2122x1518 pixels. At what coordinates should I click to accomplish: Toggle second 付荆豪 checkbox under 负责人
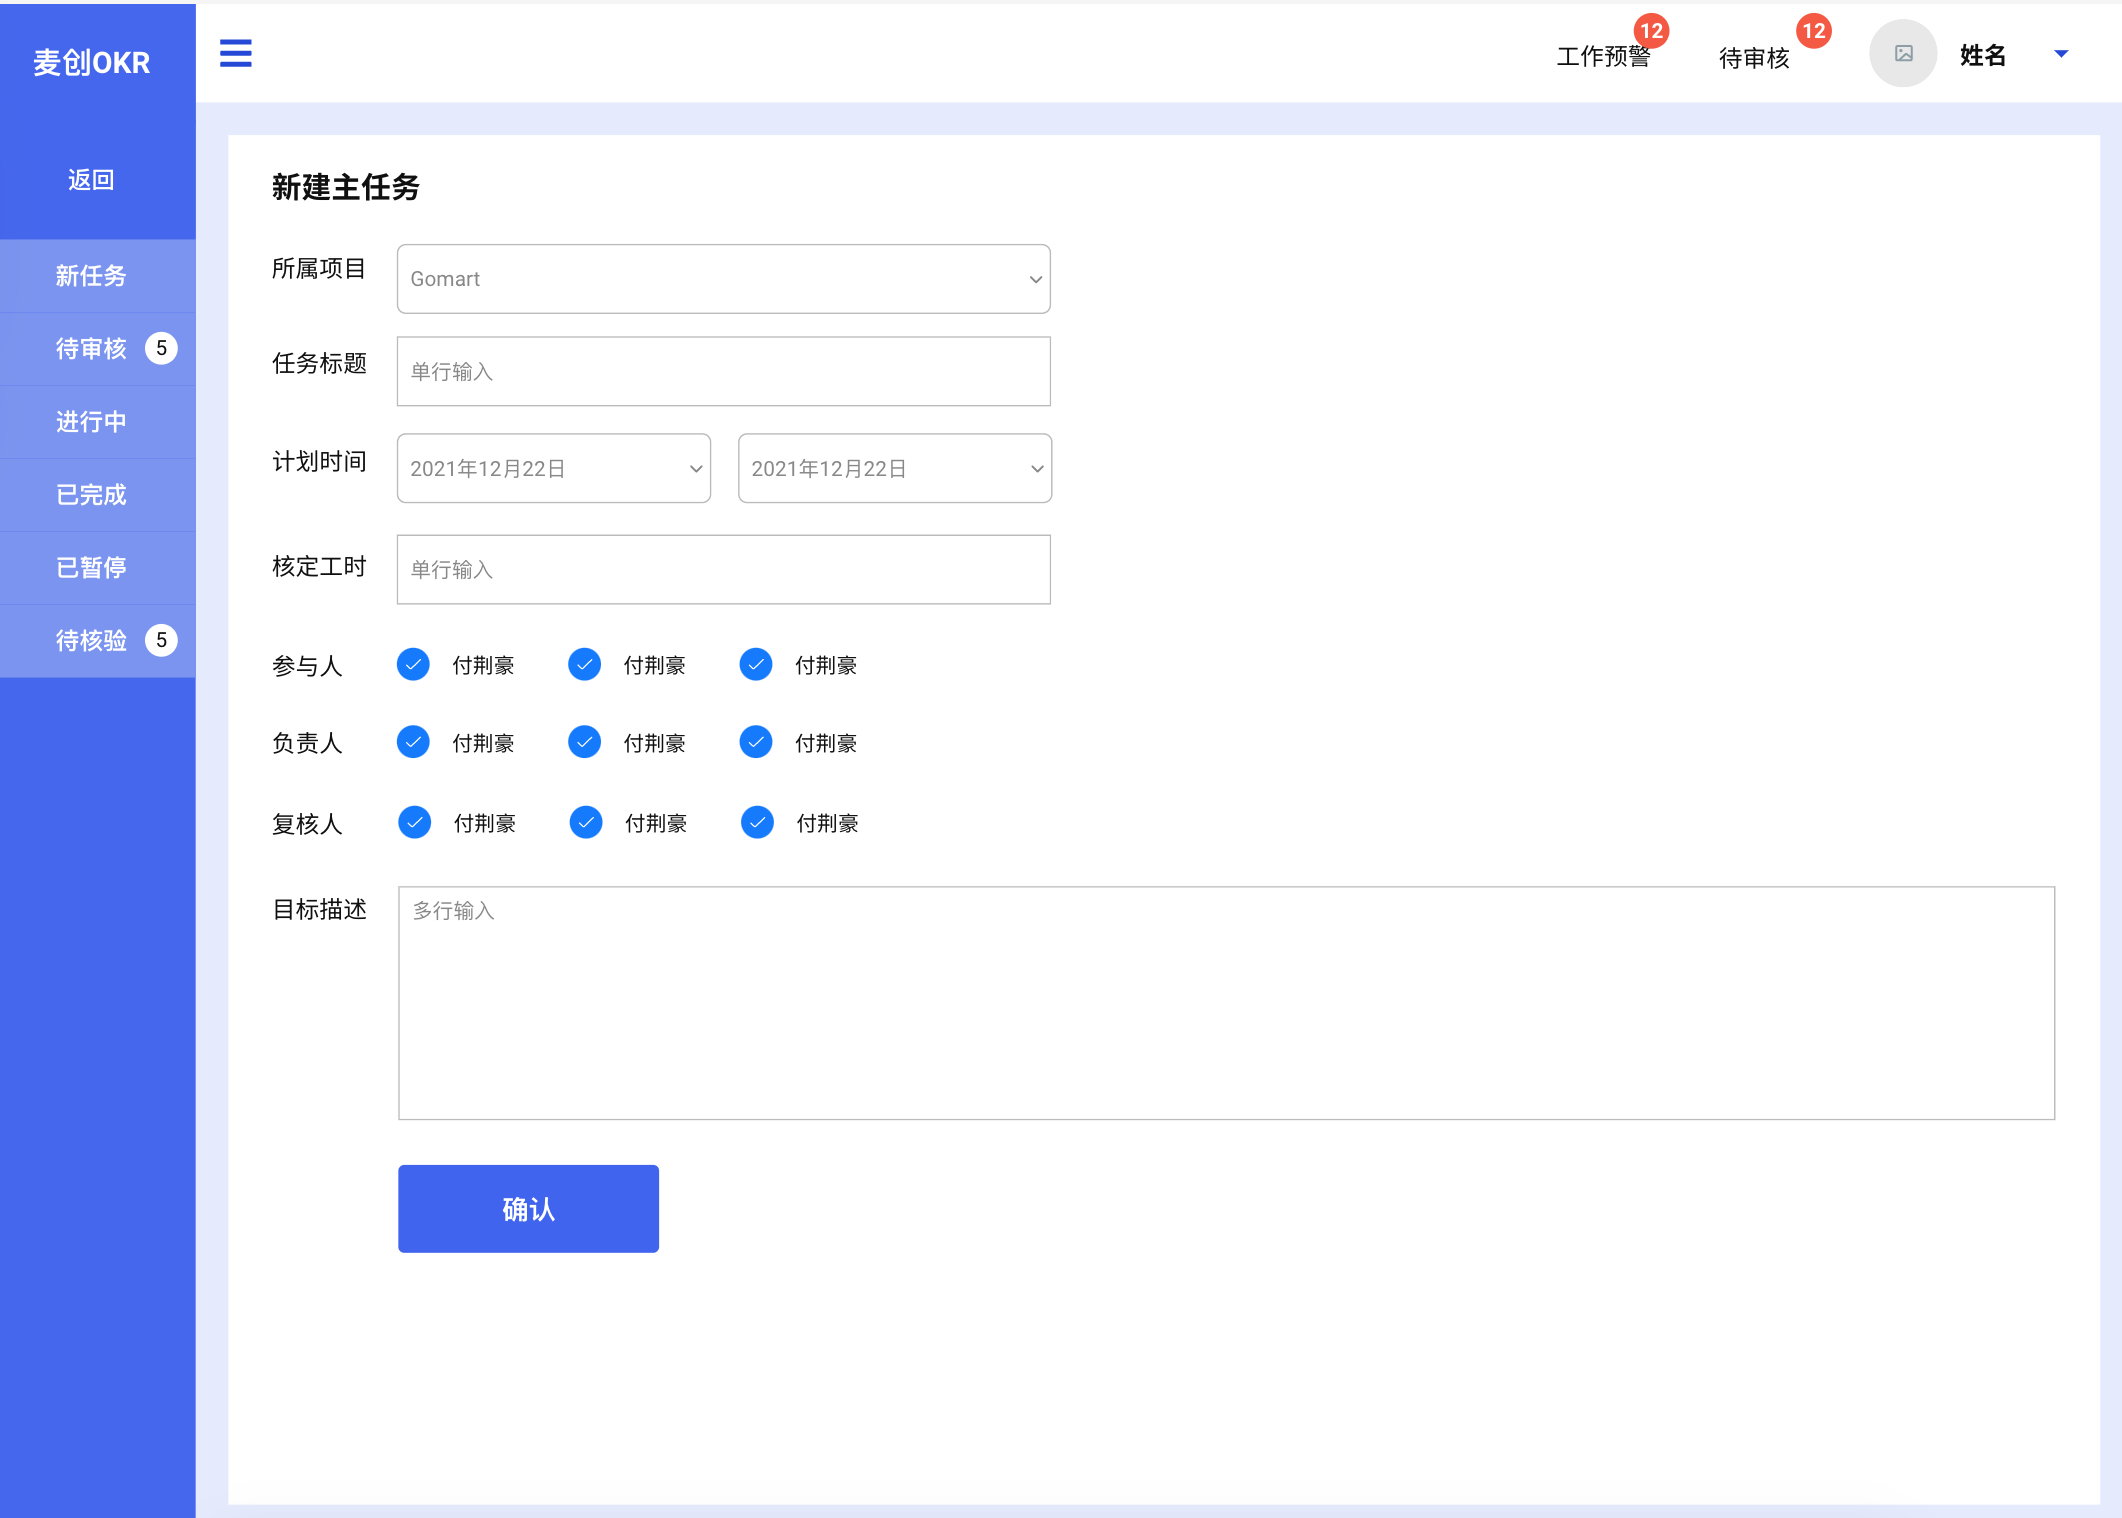[x=584, y=742]
